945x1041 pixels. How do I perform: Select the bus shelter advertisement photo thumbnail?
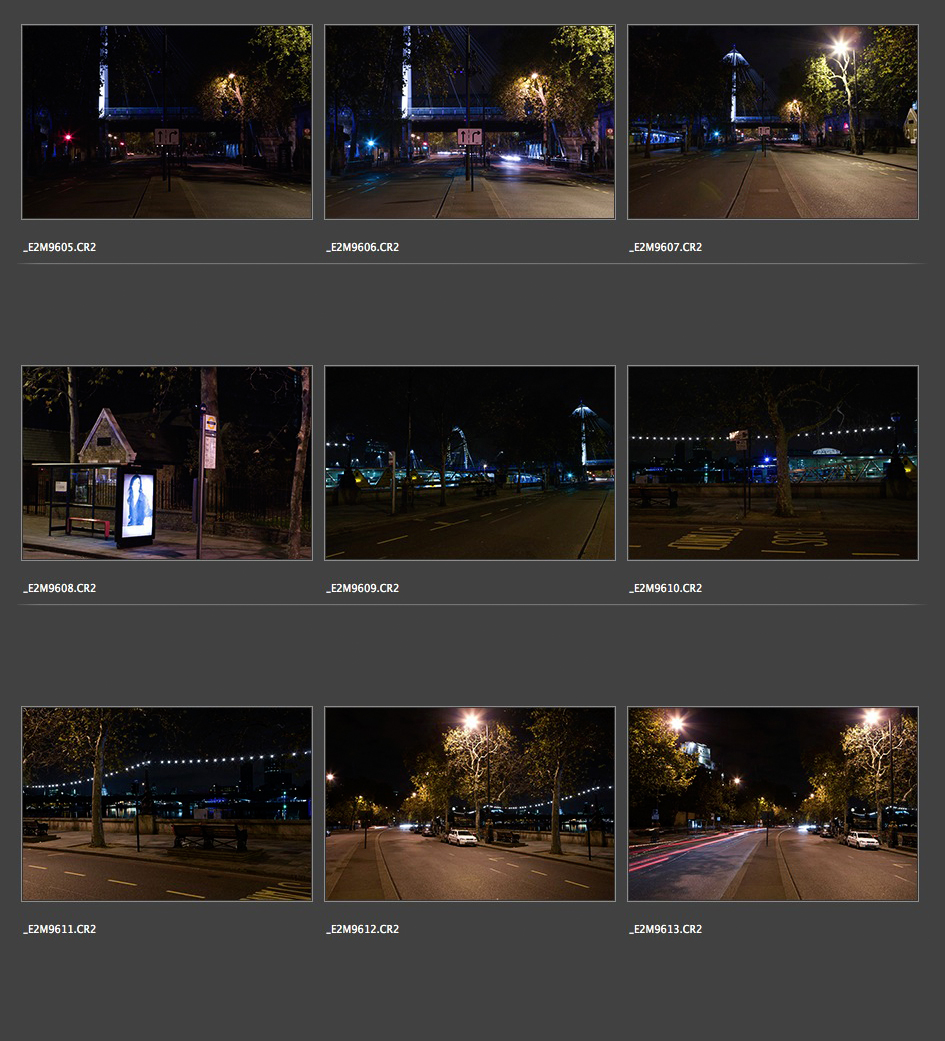[167, 462]
